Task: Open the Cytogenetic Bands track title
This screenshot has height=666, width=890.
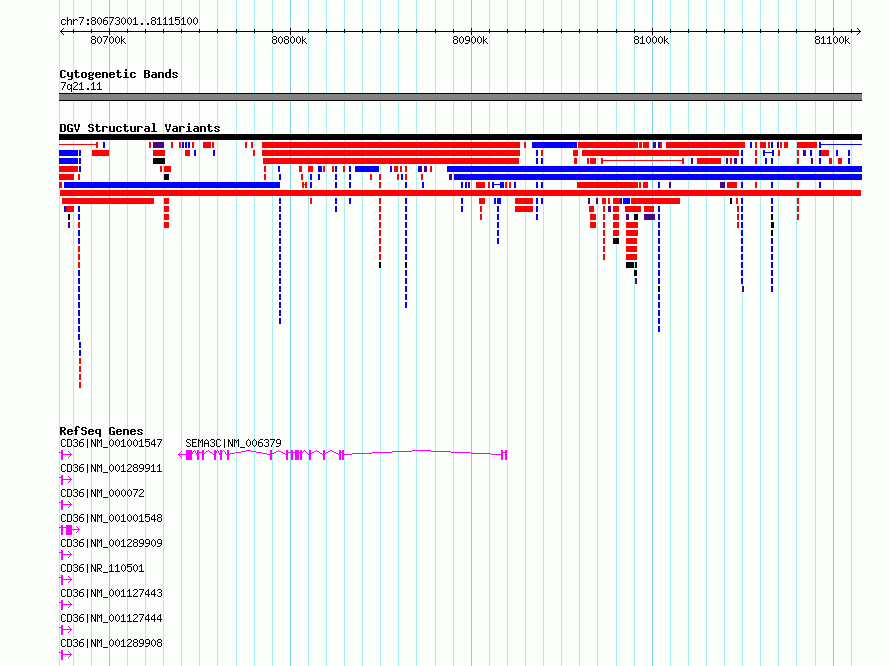Action: (119, 74)
